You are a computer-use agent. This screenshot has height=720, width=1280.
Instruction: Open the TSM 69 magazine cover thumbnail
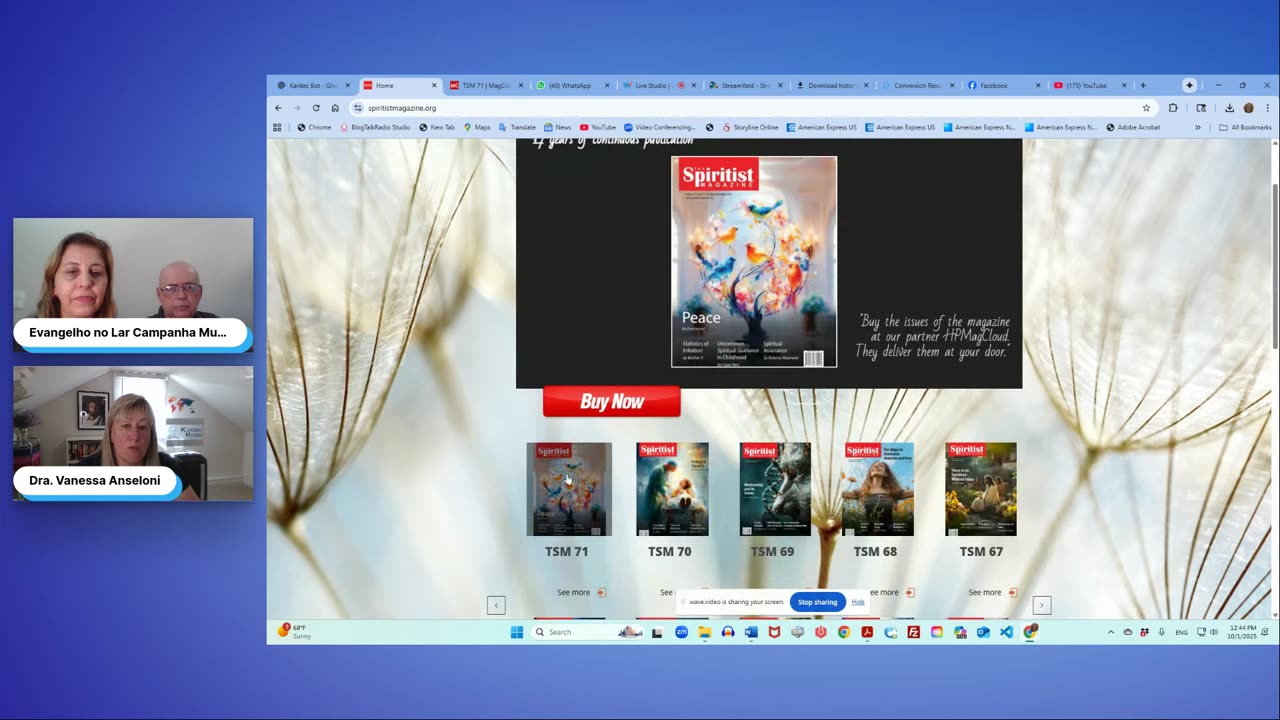click(x=775, y=489)
